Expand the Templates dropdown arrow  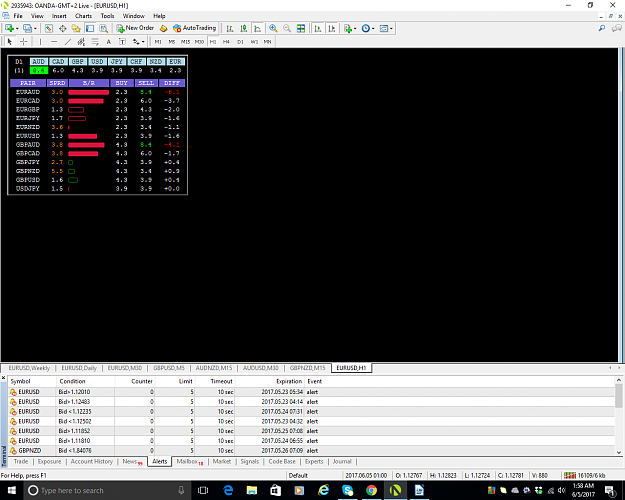click(x=391, y=28)
